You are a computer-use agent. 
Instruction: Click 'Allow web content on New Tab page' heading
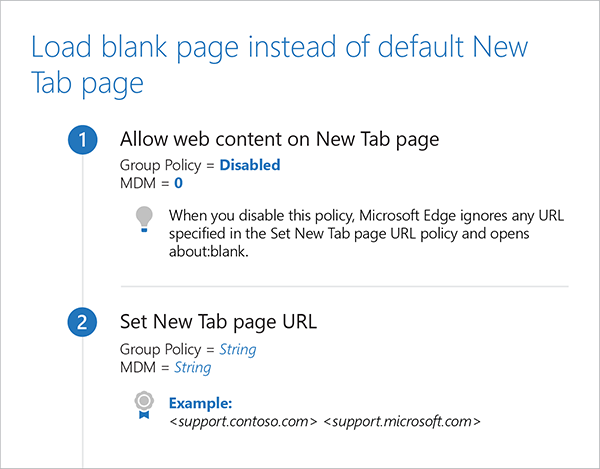click(x=279, y=139)
